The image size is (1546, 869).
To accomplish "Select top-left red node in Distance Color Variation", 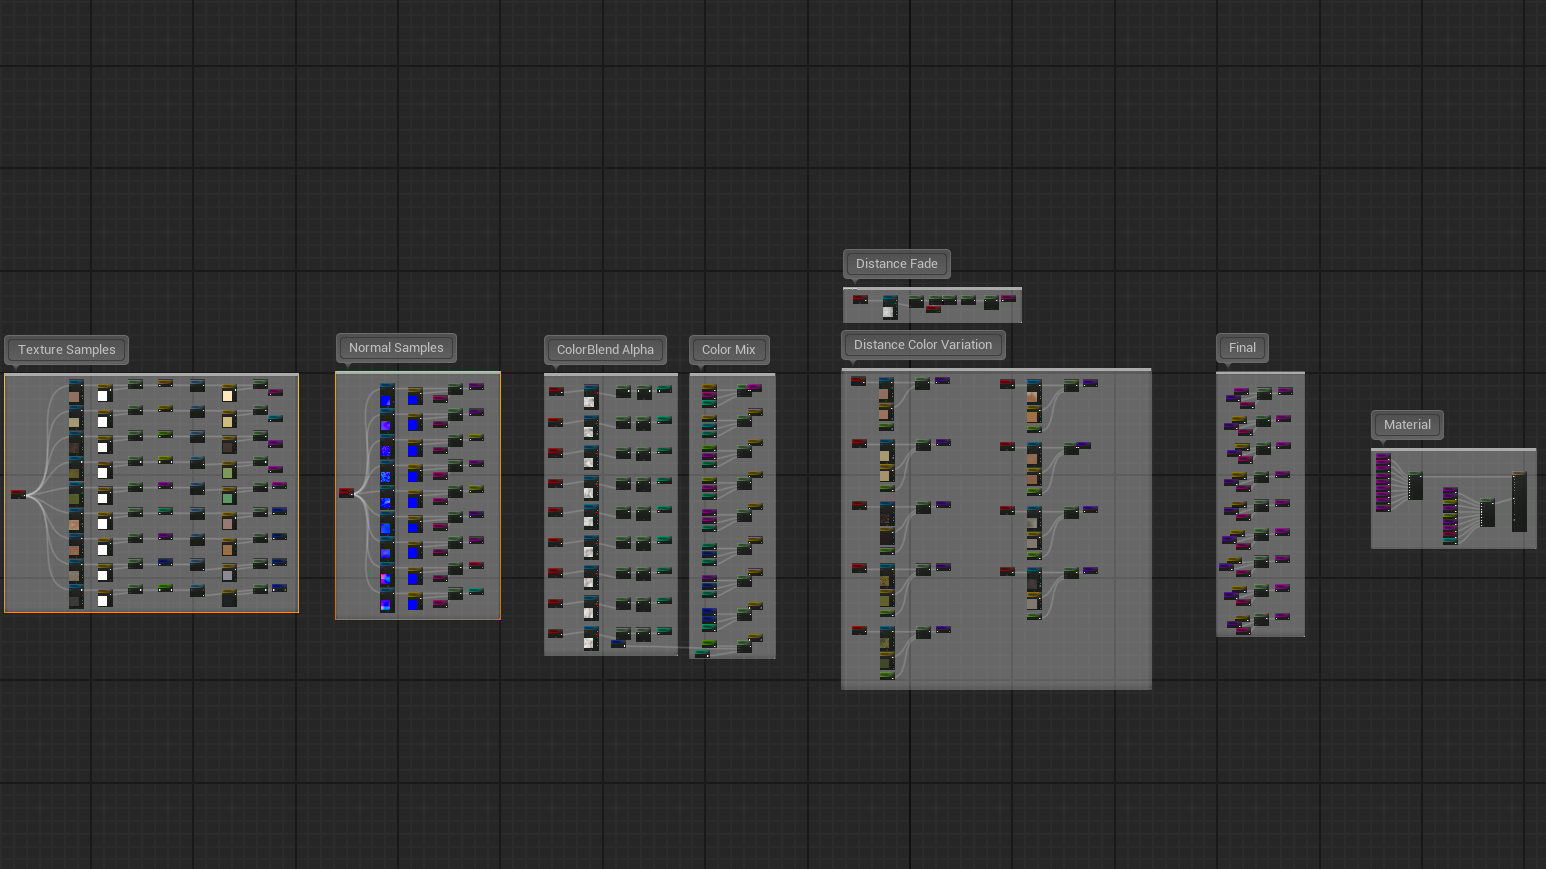I will [x=858, y=381].
